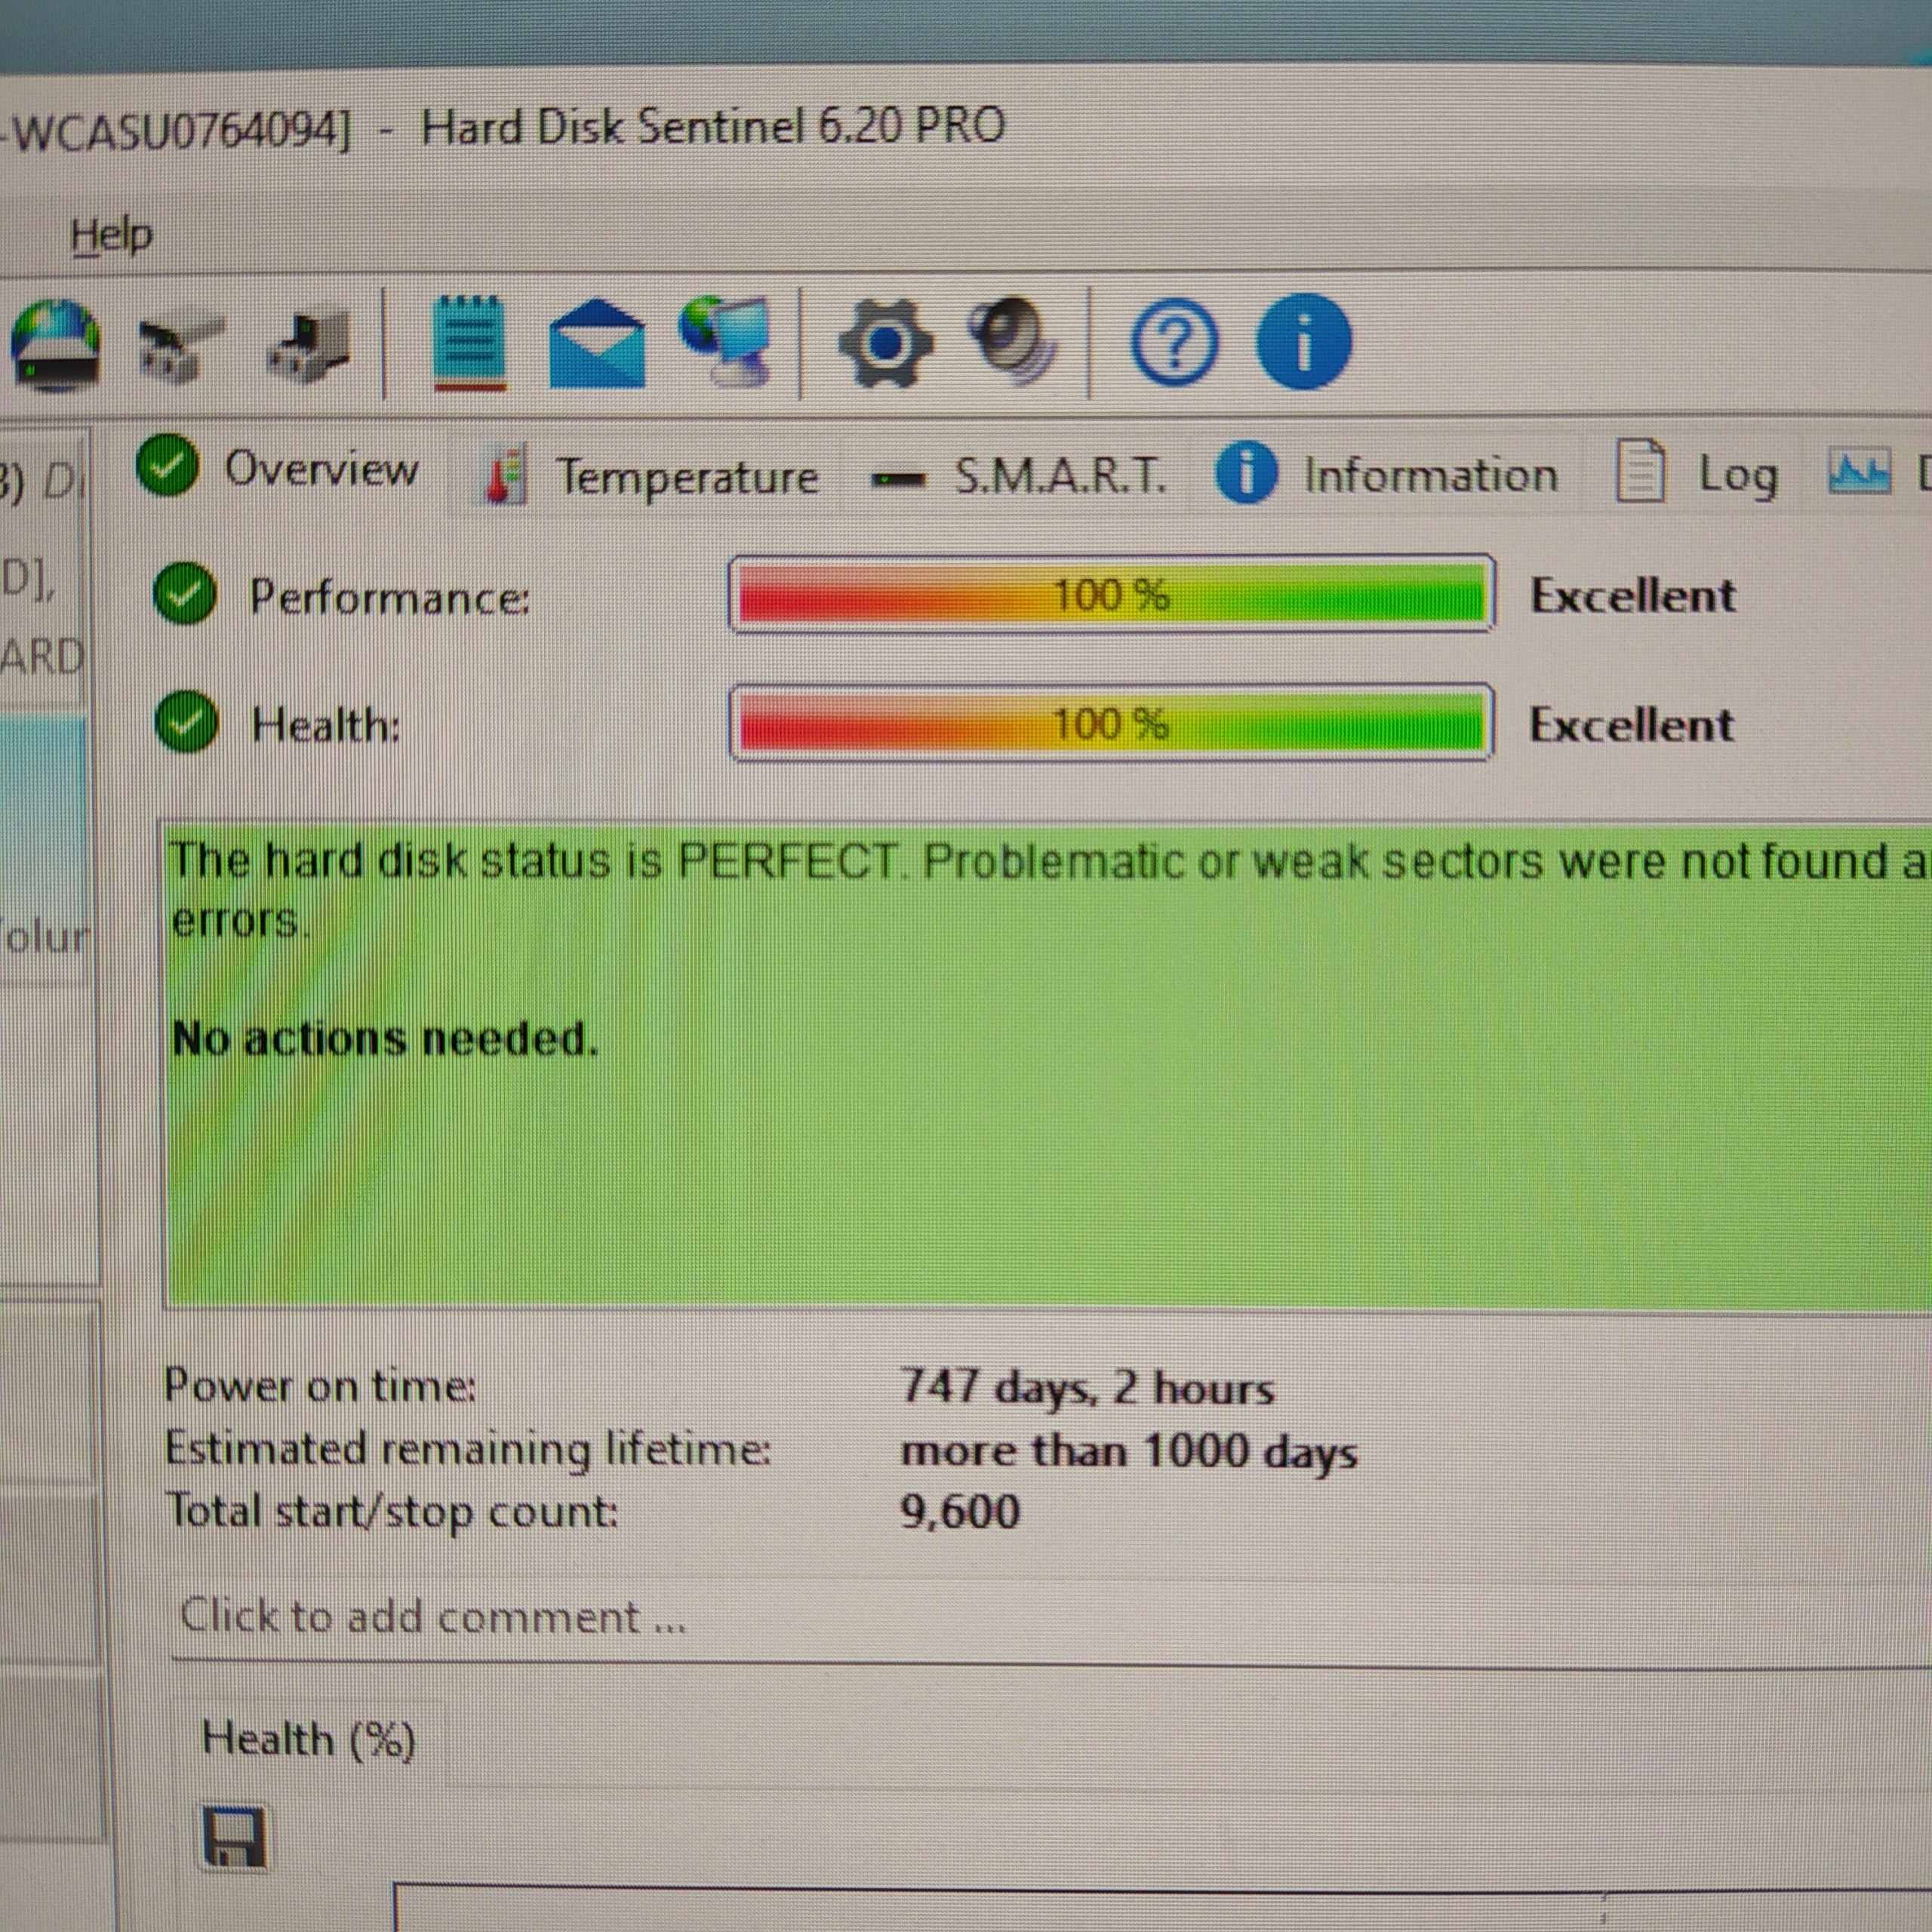
Task: Click the blue info about icon
Action: pos(1302,342)
